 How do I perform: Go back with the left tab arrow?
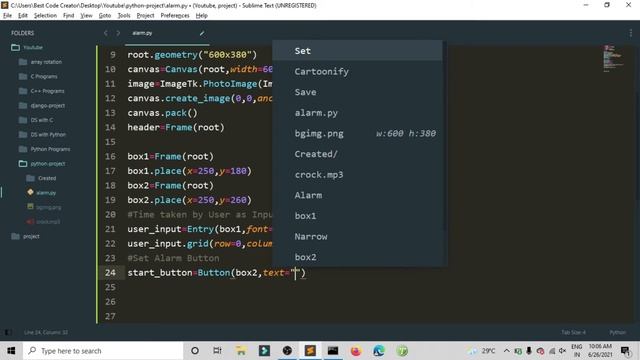[x=106, y=33]
